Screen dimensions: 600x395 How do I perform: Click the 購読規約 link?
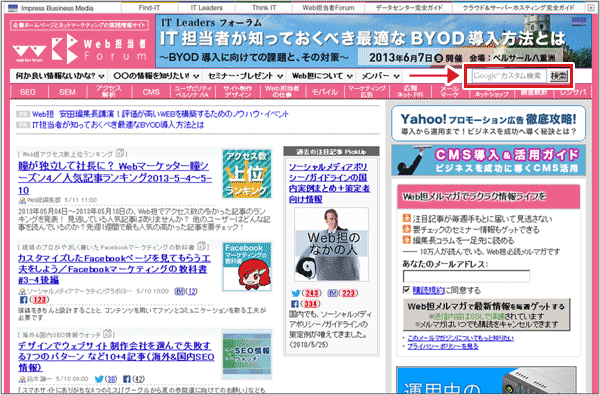point(429,290)
